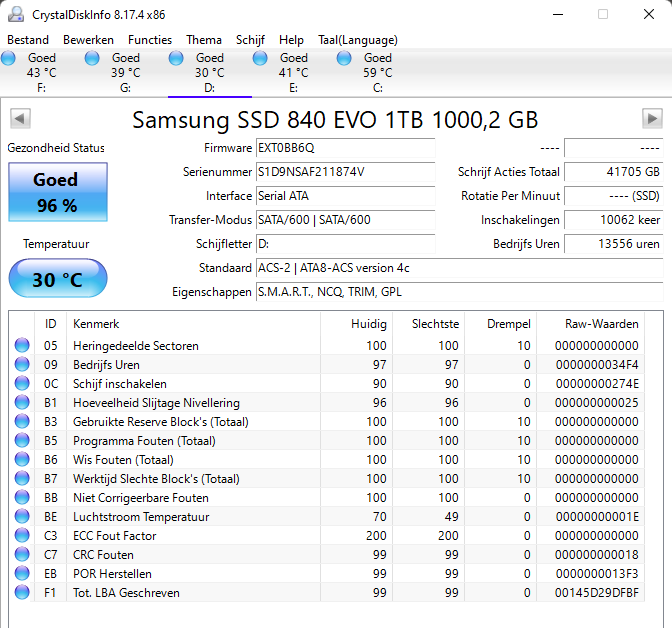Select the Hoeveelheid Slijtage Nivellering attribute
This screenshot has width=672, height=628.
pos(156,403)
